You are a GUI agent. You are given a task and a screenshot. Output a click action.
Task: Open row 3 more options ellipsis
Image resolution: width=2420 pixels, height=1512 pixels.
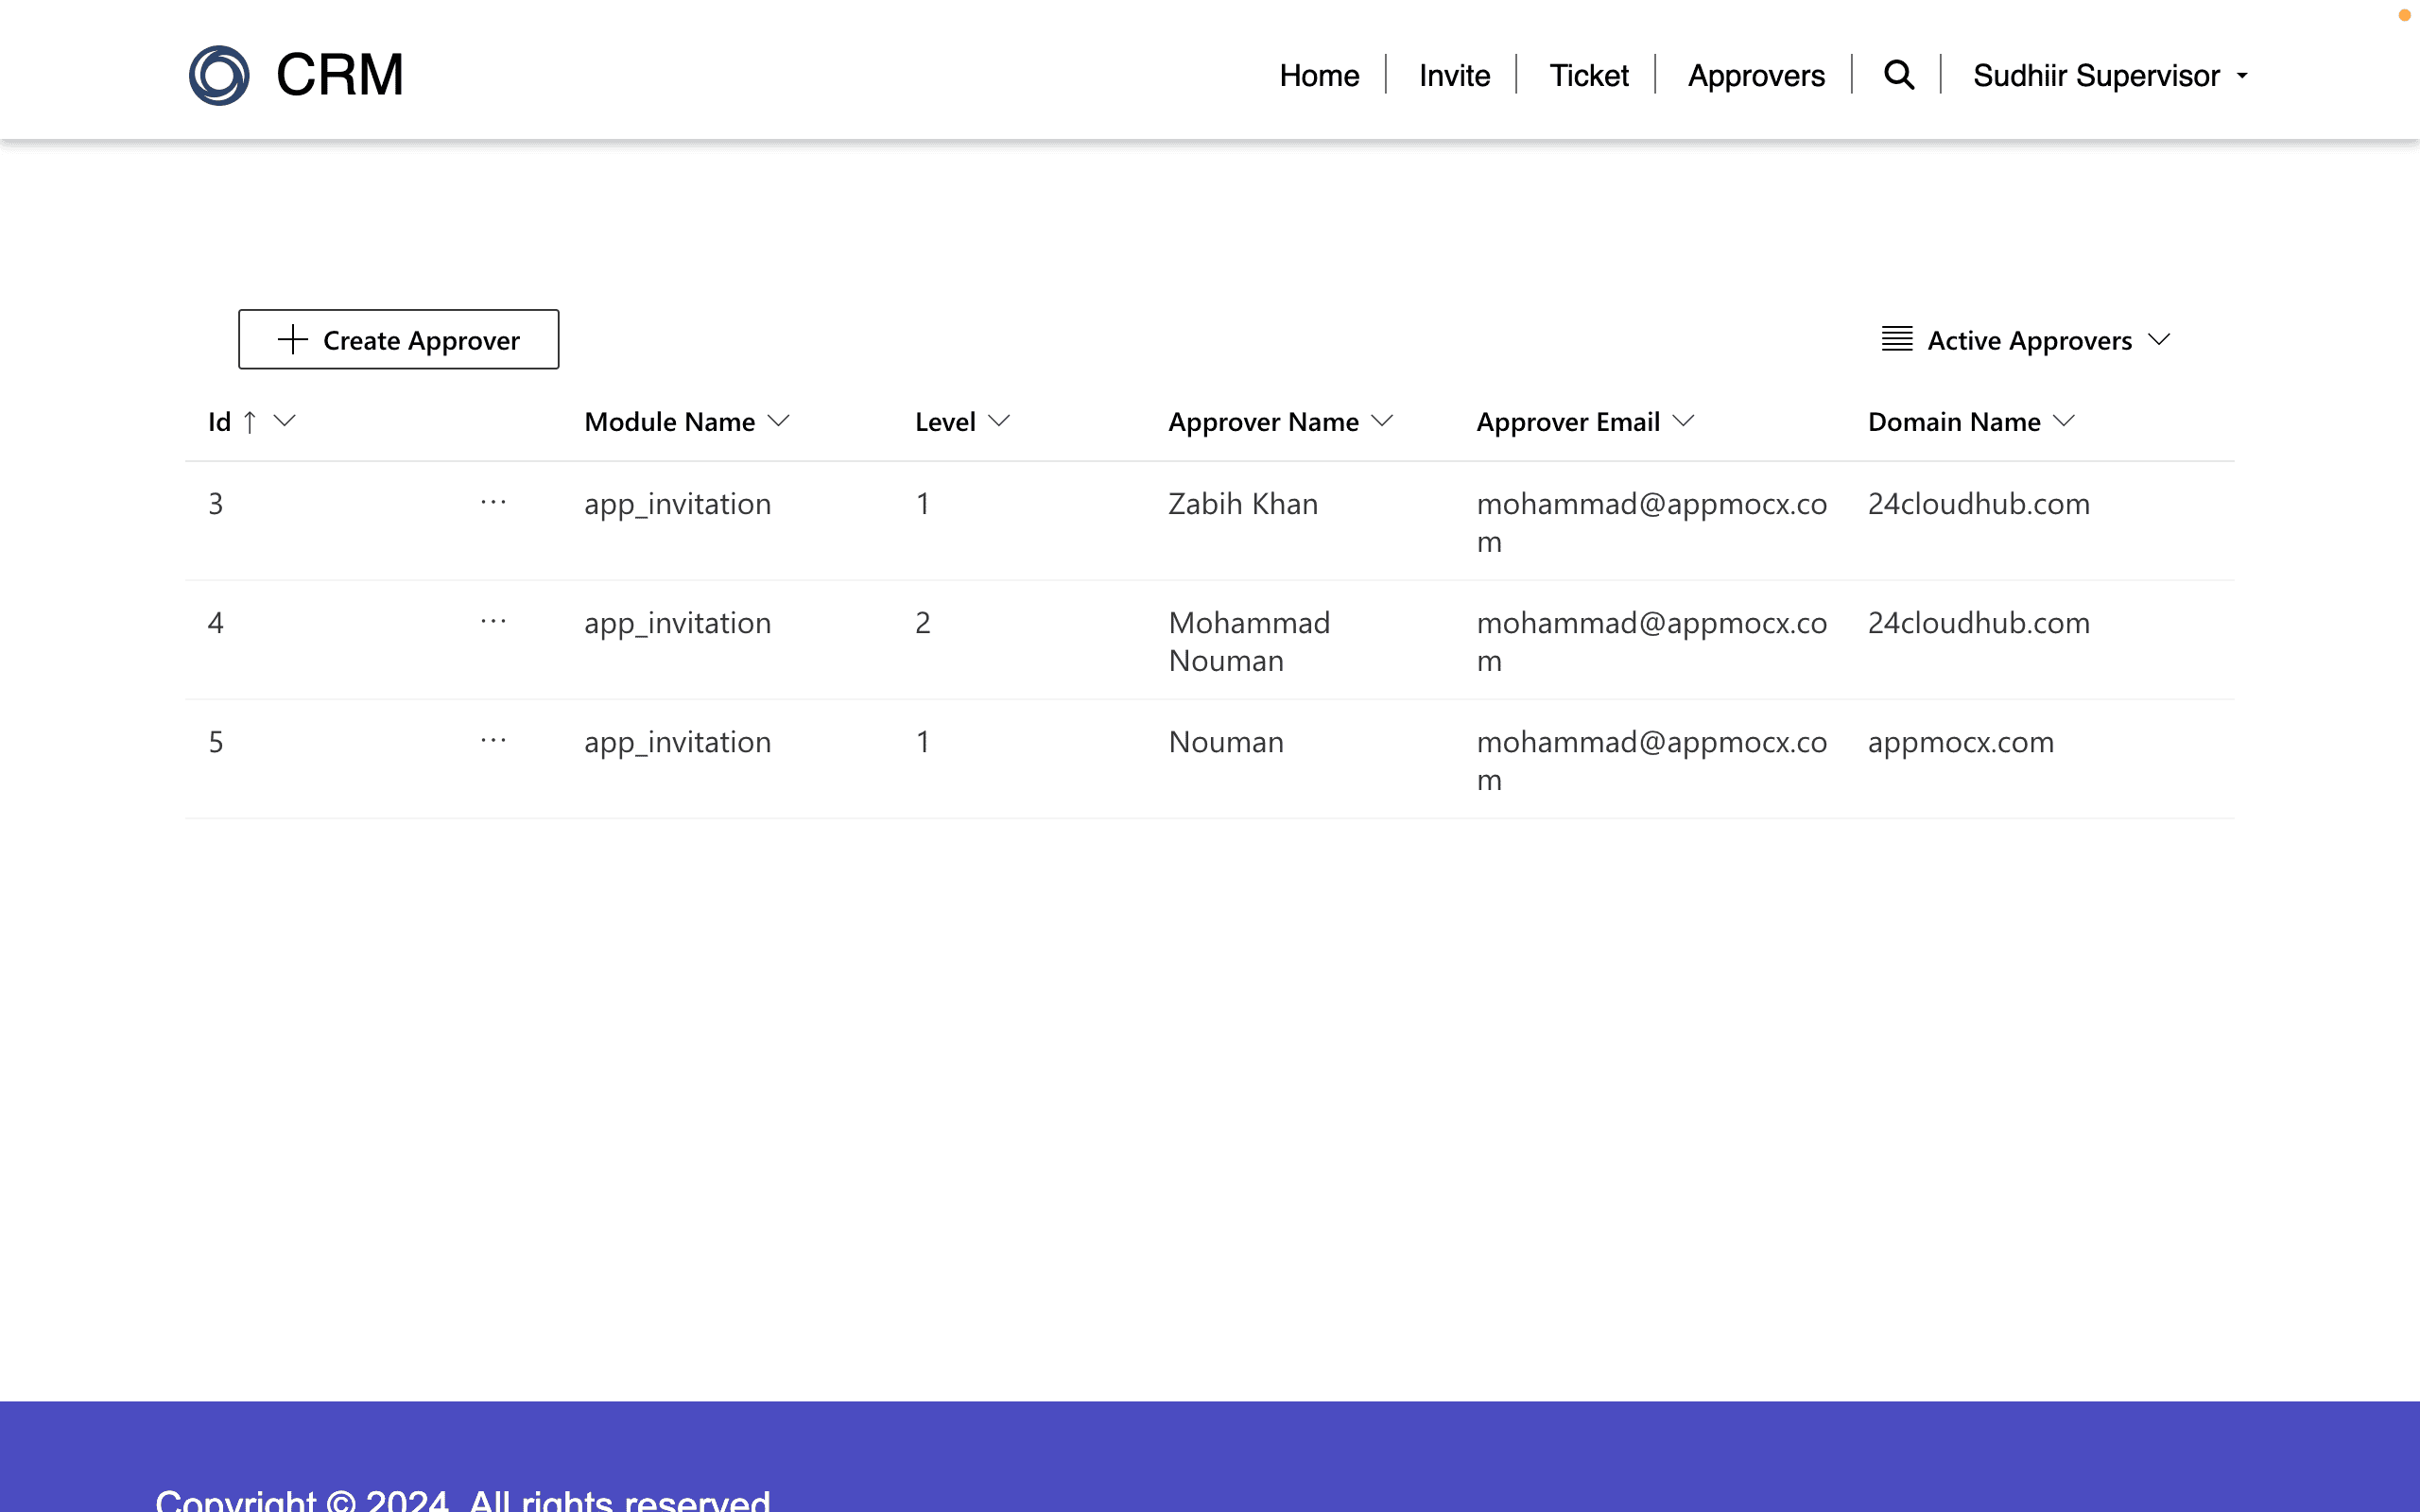click(493, 502)
